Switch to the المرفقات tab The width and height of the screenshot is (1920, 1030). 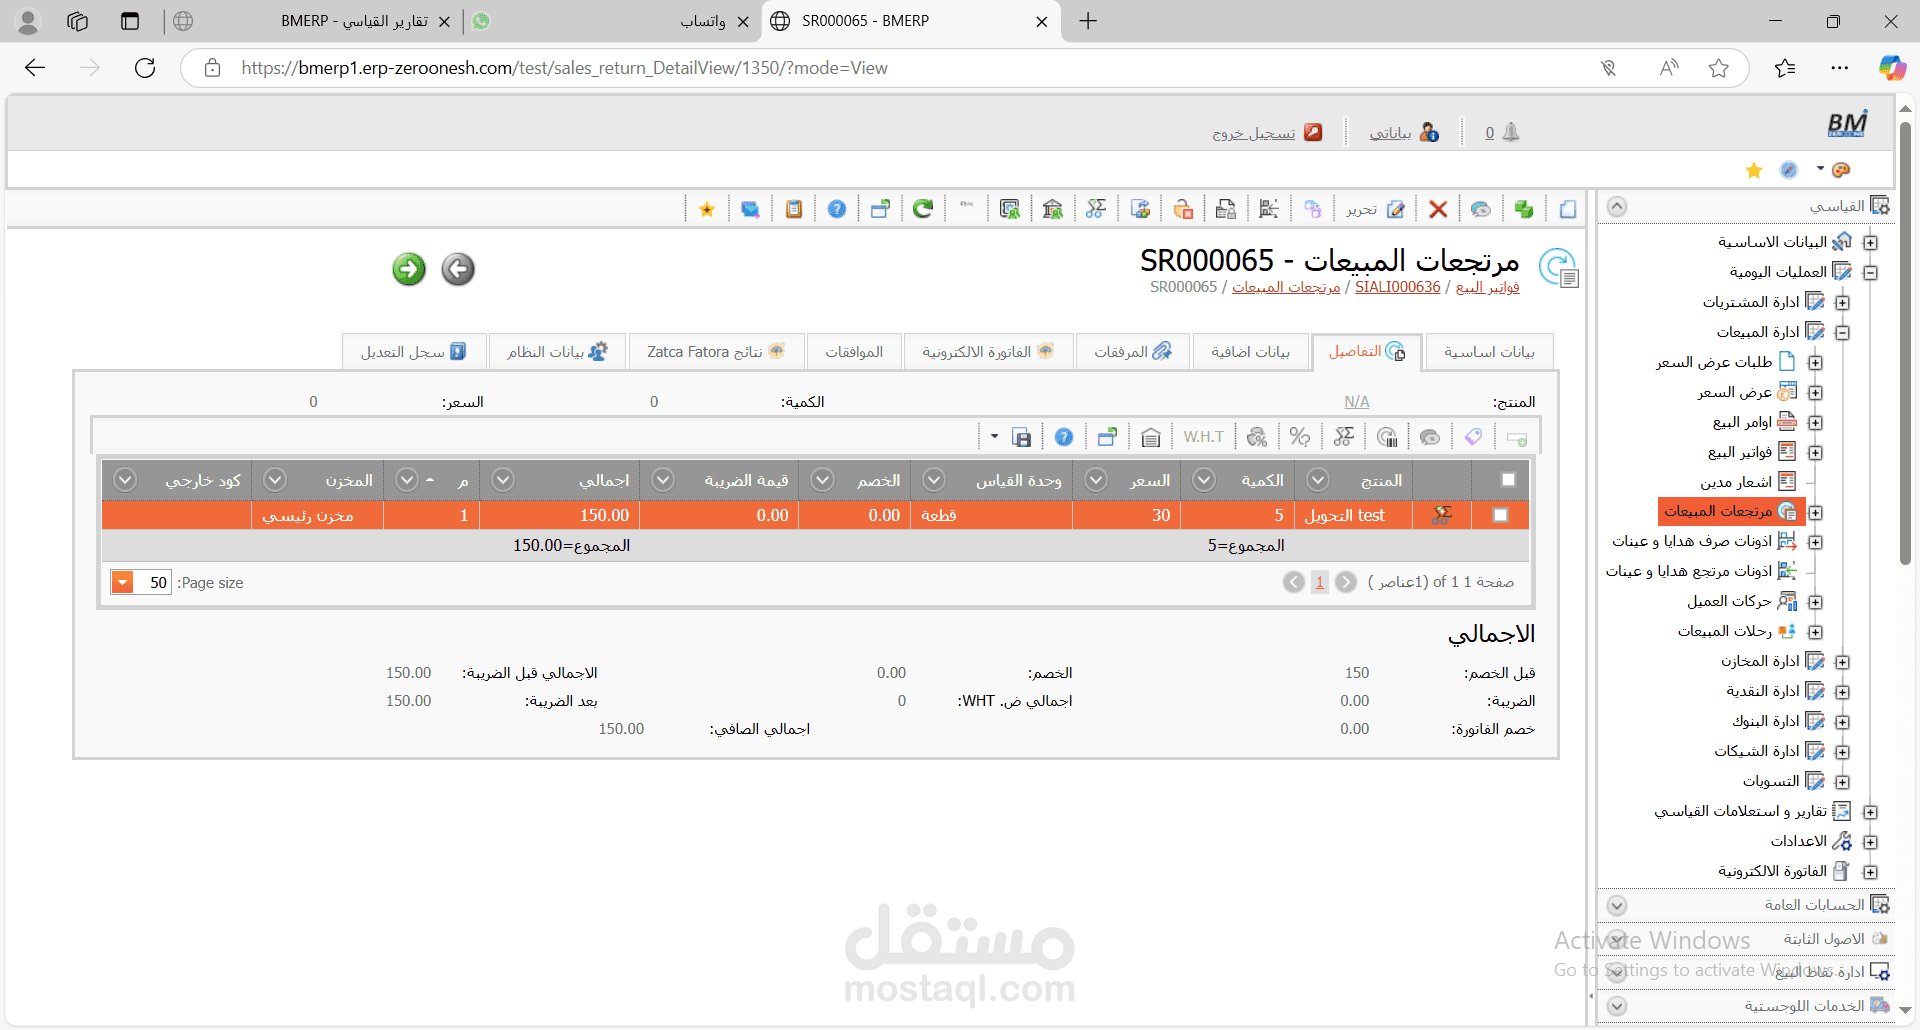tap(1132, 352)
